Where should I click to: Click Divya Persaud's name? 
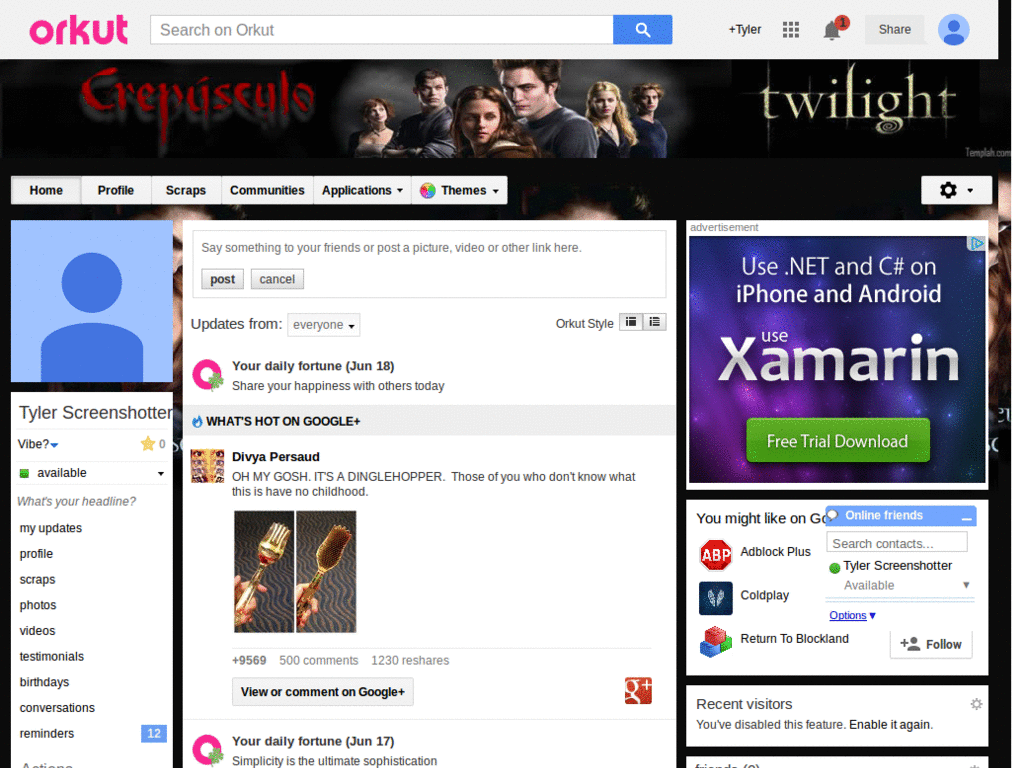pos(276,456)
